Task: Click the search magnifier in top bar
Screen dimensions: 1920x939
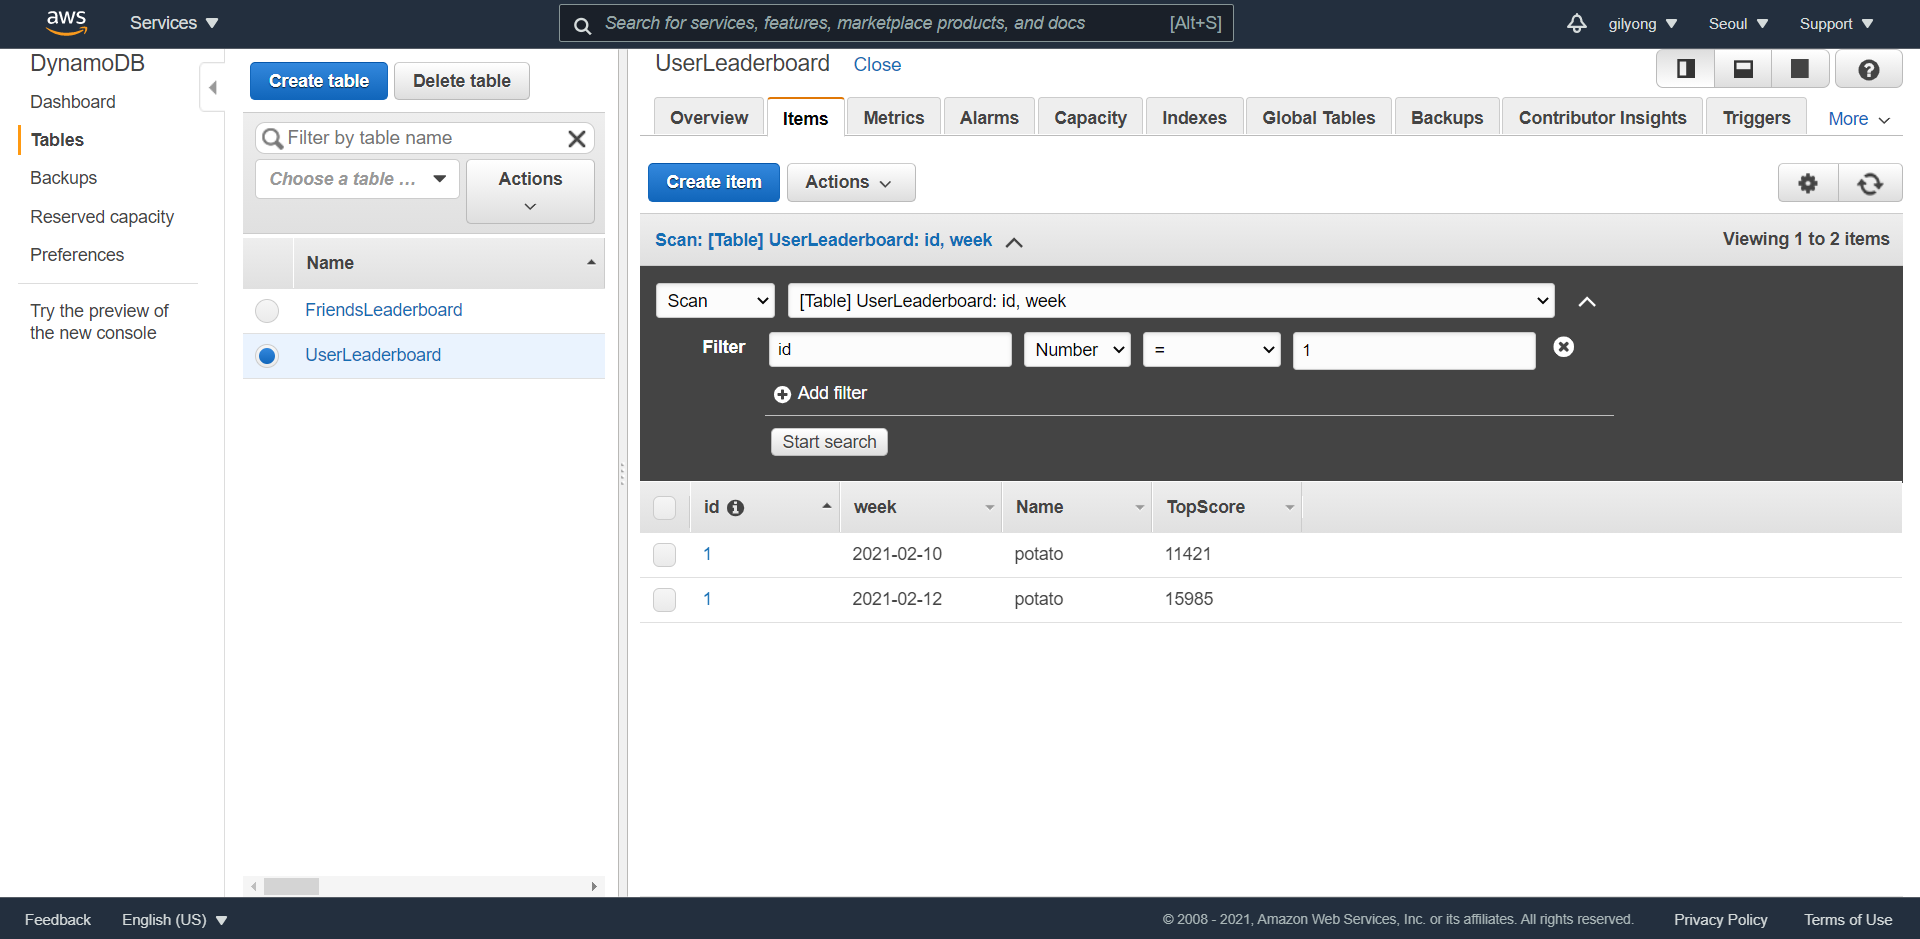Action: [582, 24]
